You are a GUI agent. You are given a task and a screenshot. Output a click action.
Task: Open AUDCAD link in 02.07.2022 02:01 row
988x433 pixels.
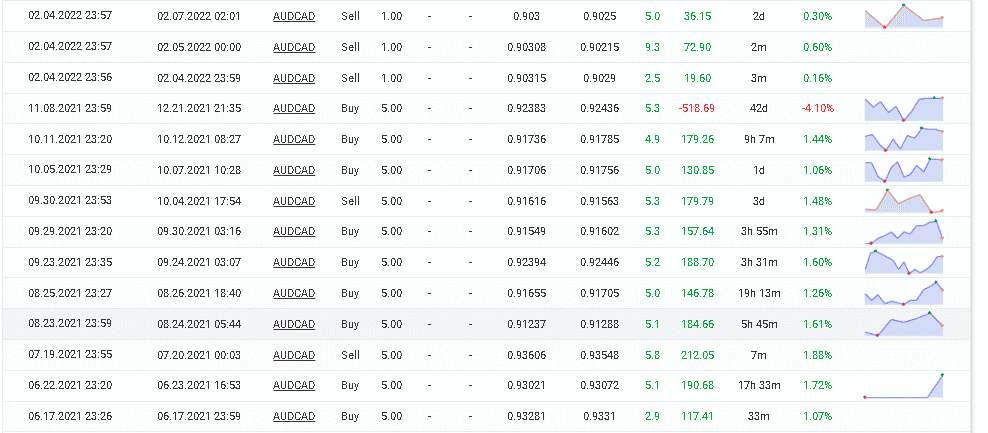pos(294,16)
